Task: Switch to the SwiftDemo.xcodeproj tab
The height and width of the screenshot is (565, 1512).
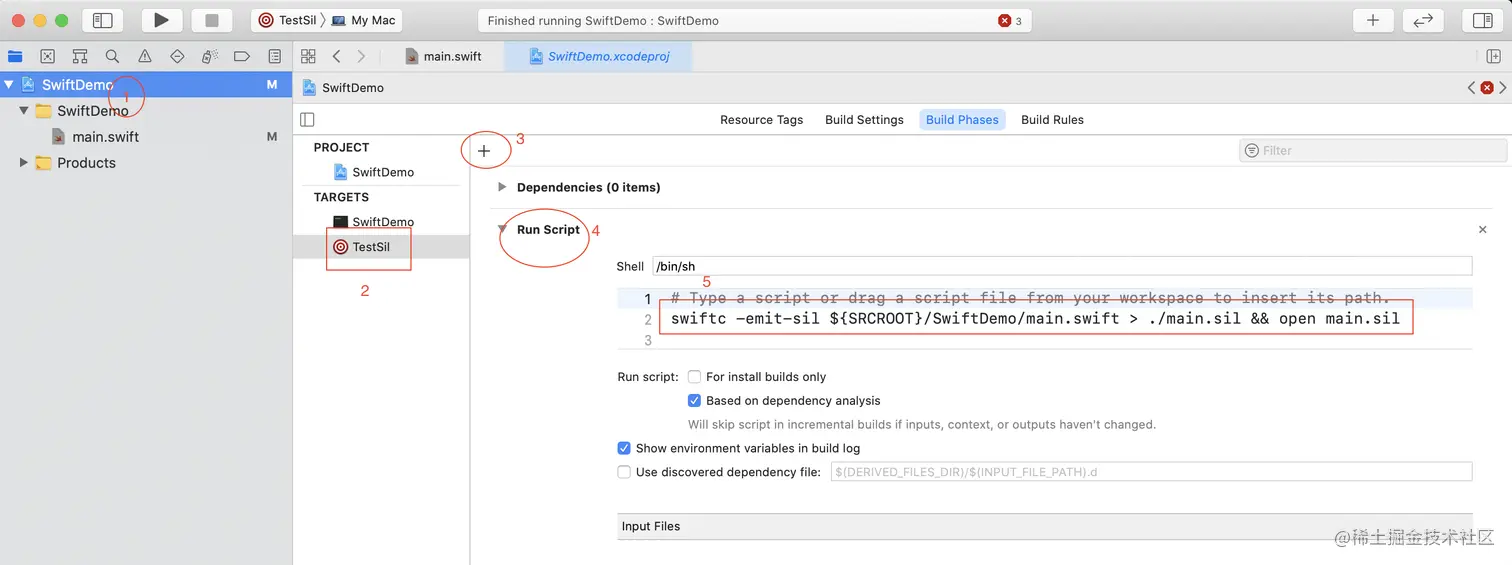Action: (599, 56)
